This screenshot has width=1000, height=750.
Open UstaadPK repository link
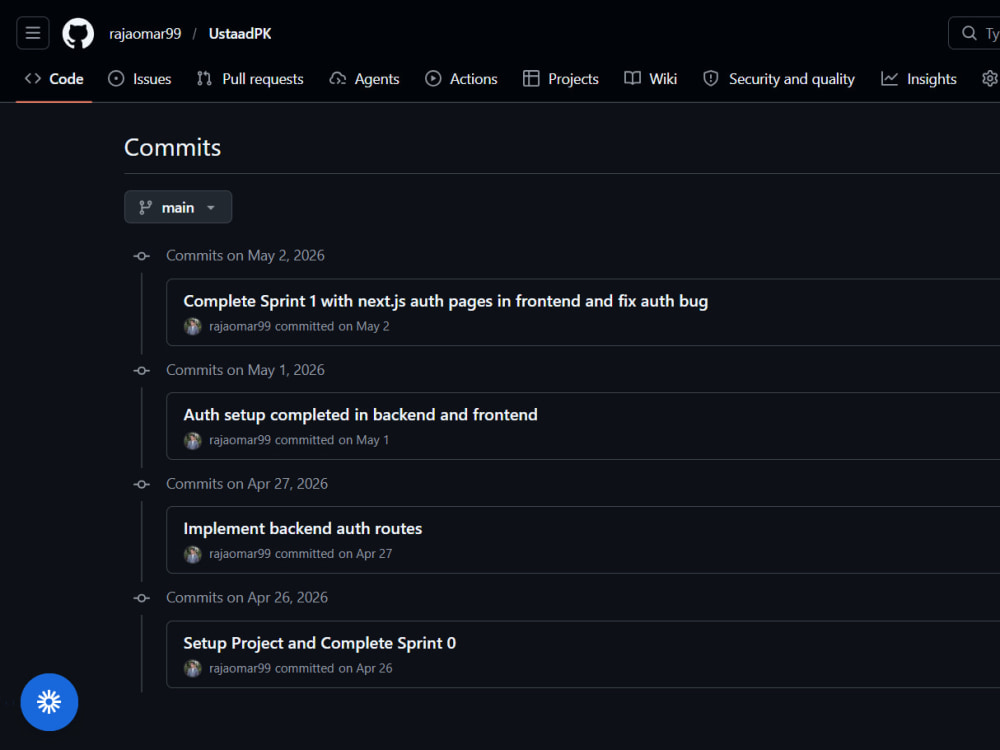pyautogui.click(x=240, y=34)
